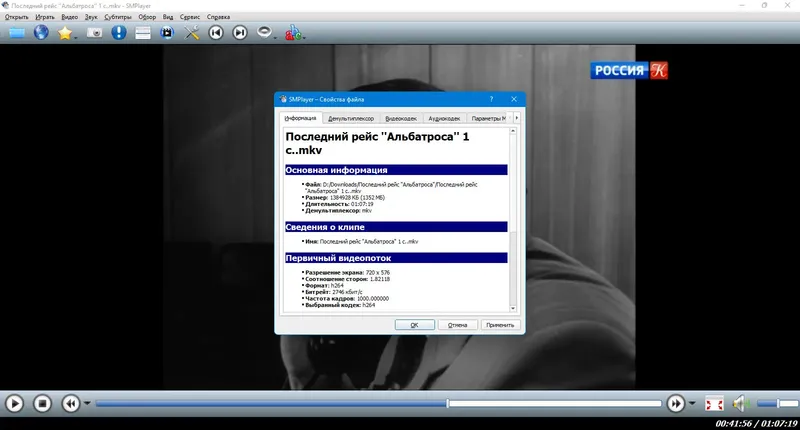The width and height of the screenshot is (800, 430).
Task: Click the Отмена button
Action: (x=458, y=325)
